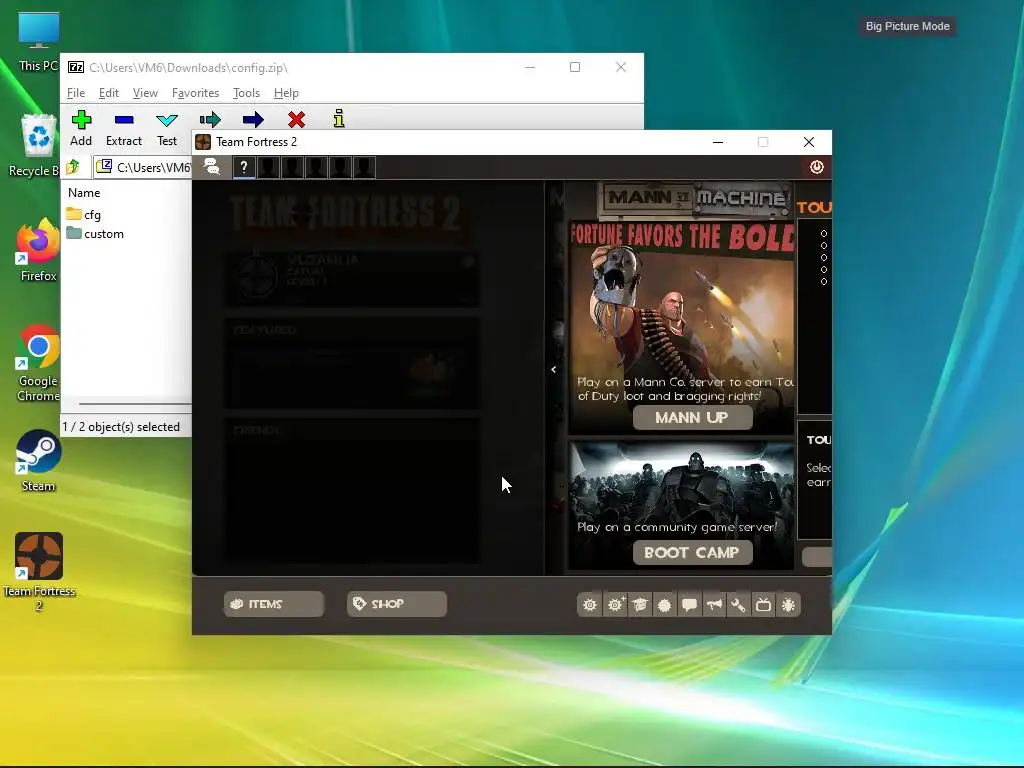Screen dimensions: 1024x768
Task: Open the Steam desktop shortcut
Action: pos(38,460)
